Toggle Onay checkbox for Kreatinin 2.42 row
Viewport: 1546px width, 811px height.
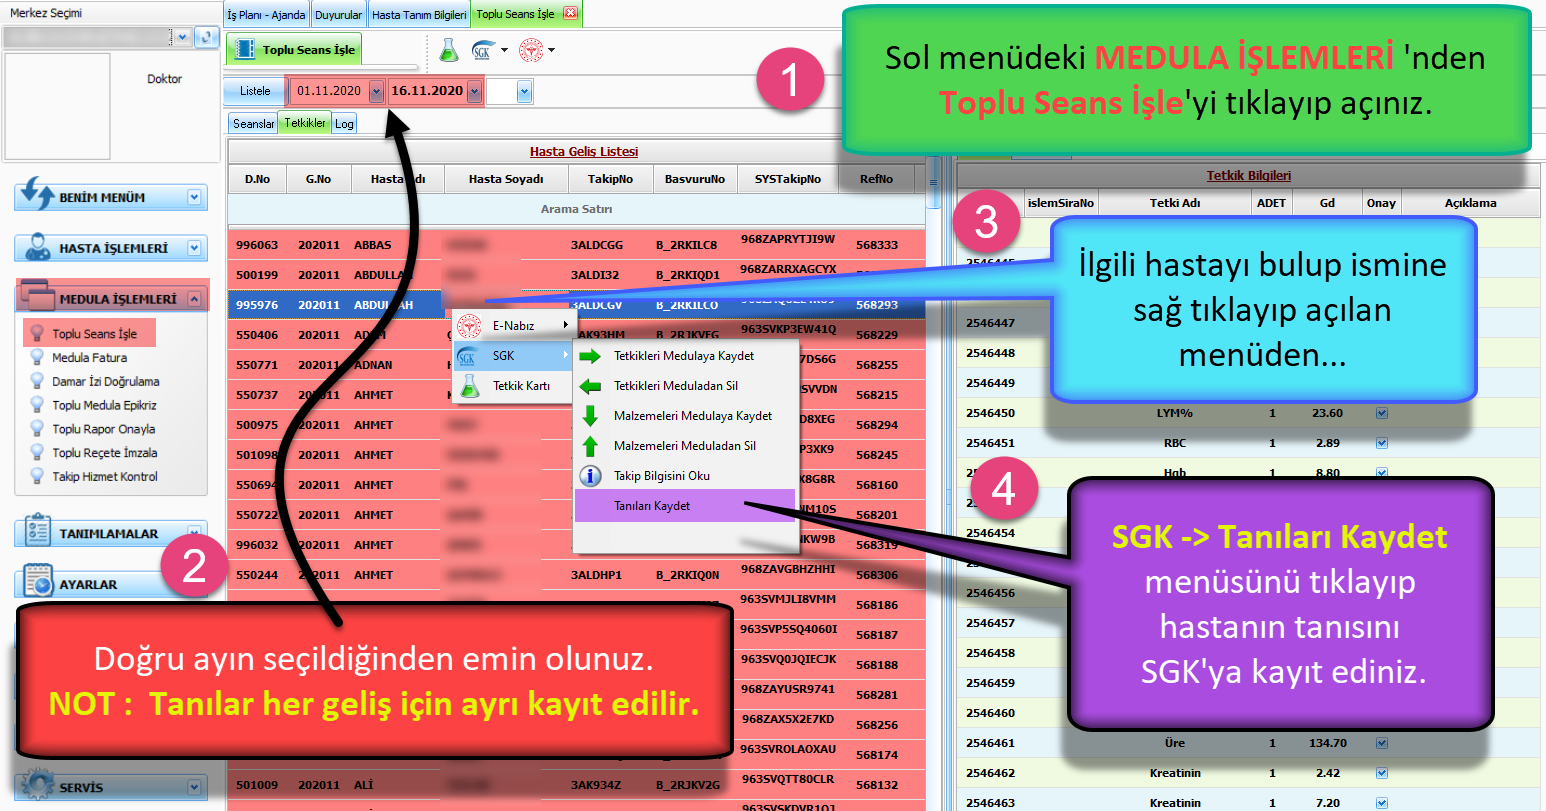coord(1381,773)
